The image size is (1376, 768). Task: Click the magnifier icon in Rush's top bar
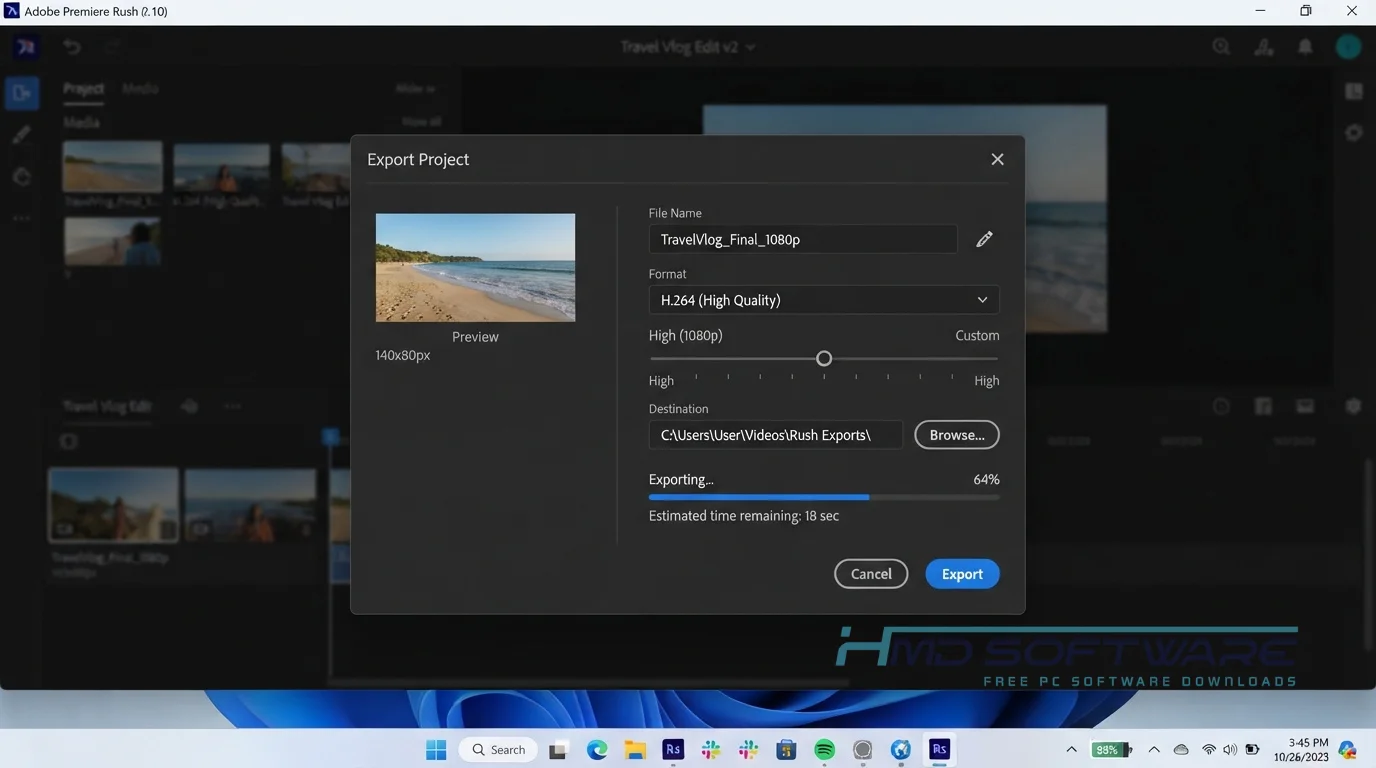pyautogui.click(x=1221, y=47)
